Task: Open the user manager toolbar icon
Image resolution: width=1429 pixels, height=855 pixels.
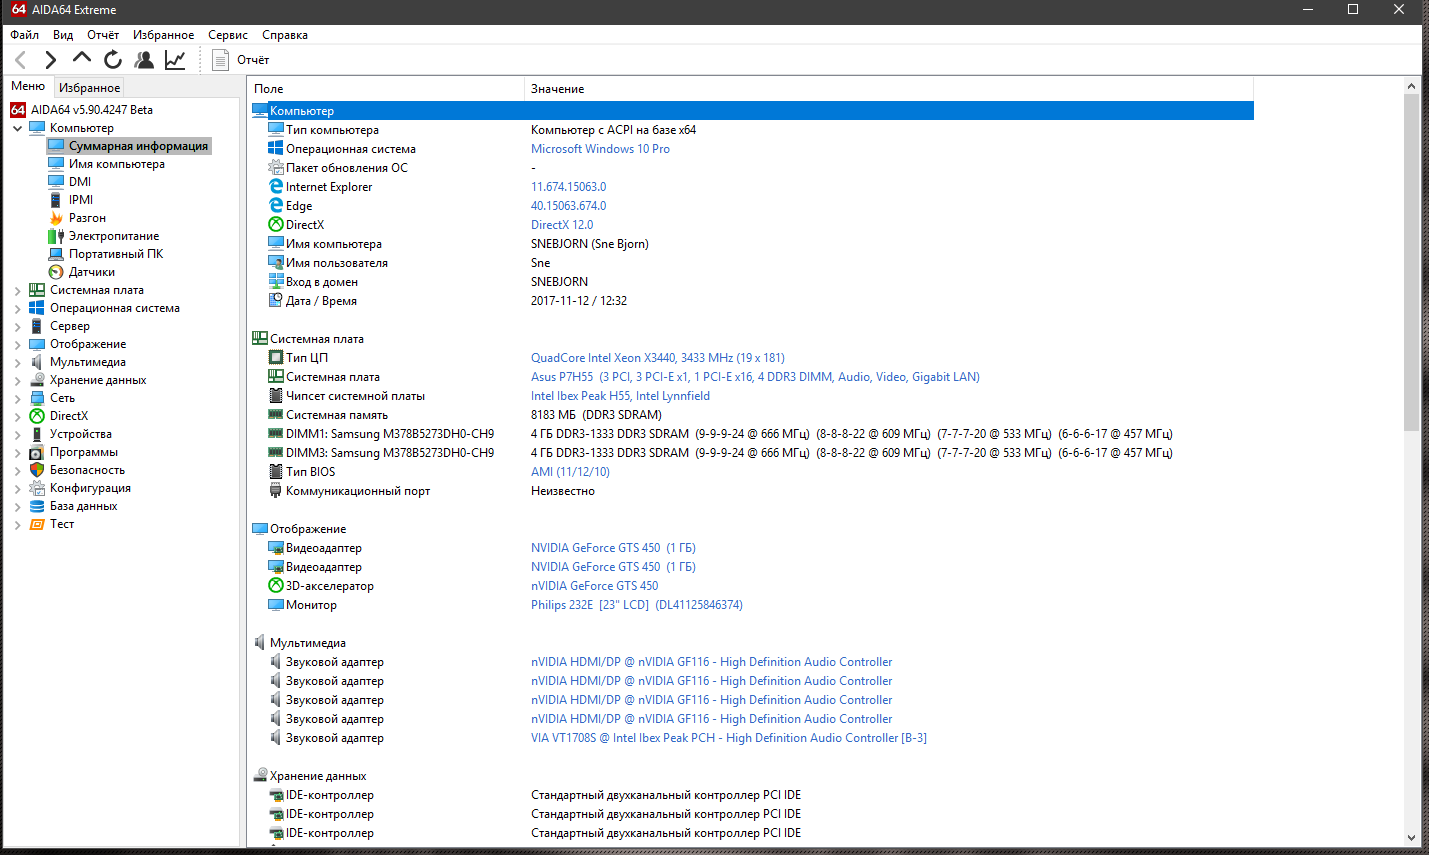Action: [144, 60]
